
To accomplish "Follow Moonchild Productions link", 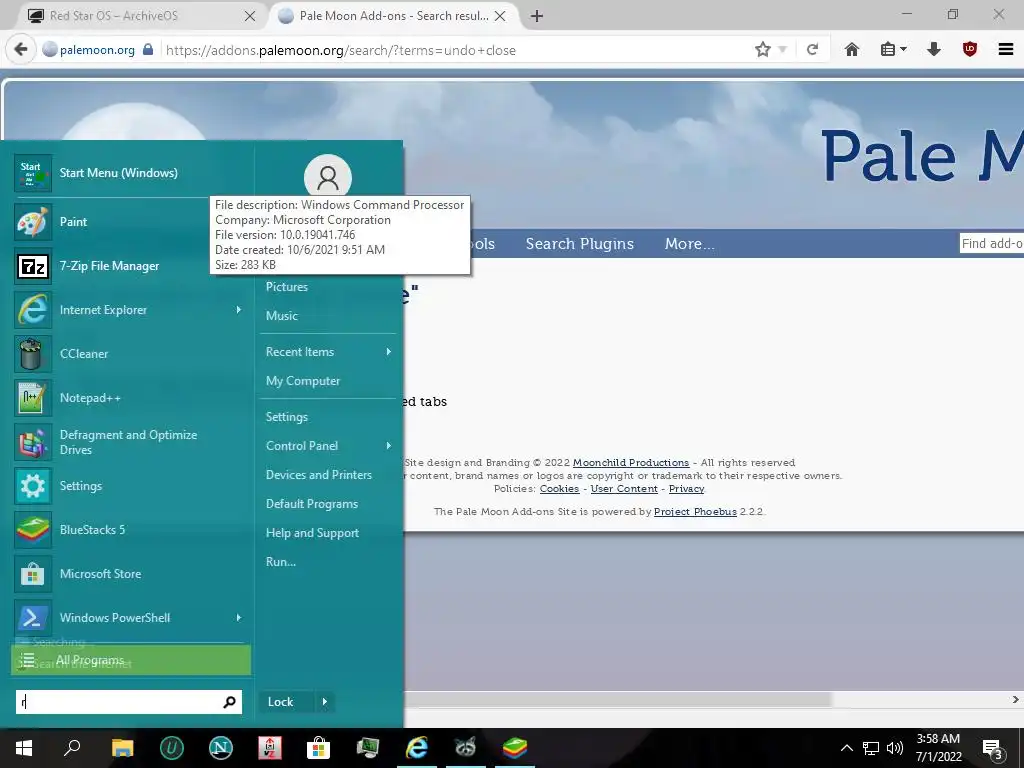I will [631, 462].
